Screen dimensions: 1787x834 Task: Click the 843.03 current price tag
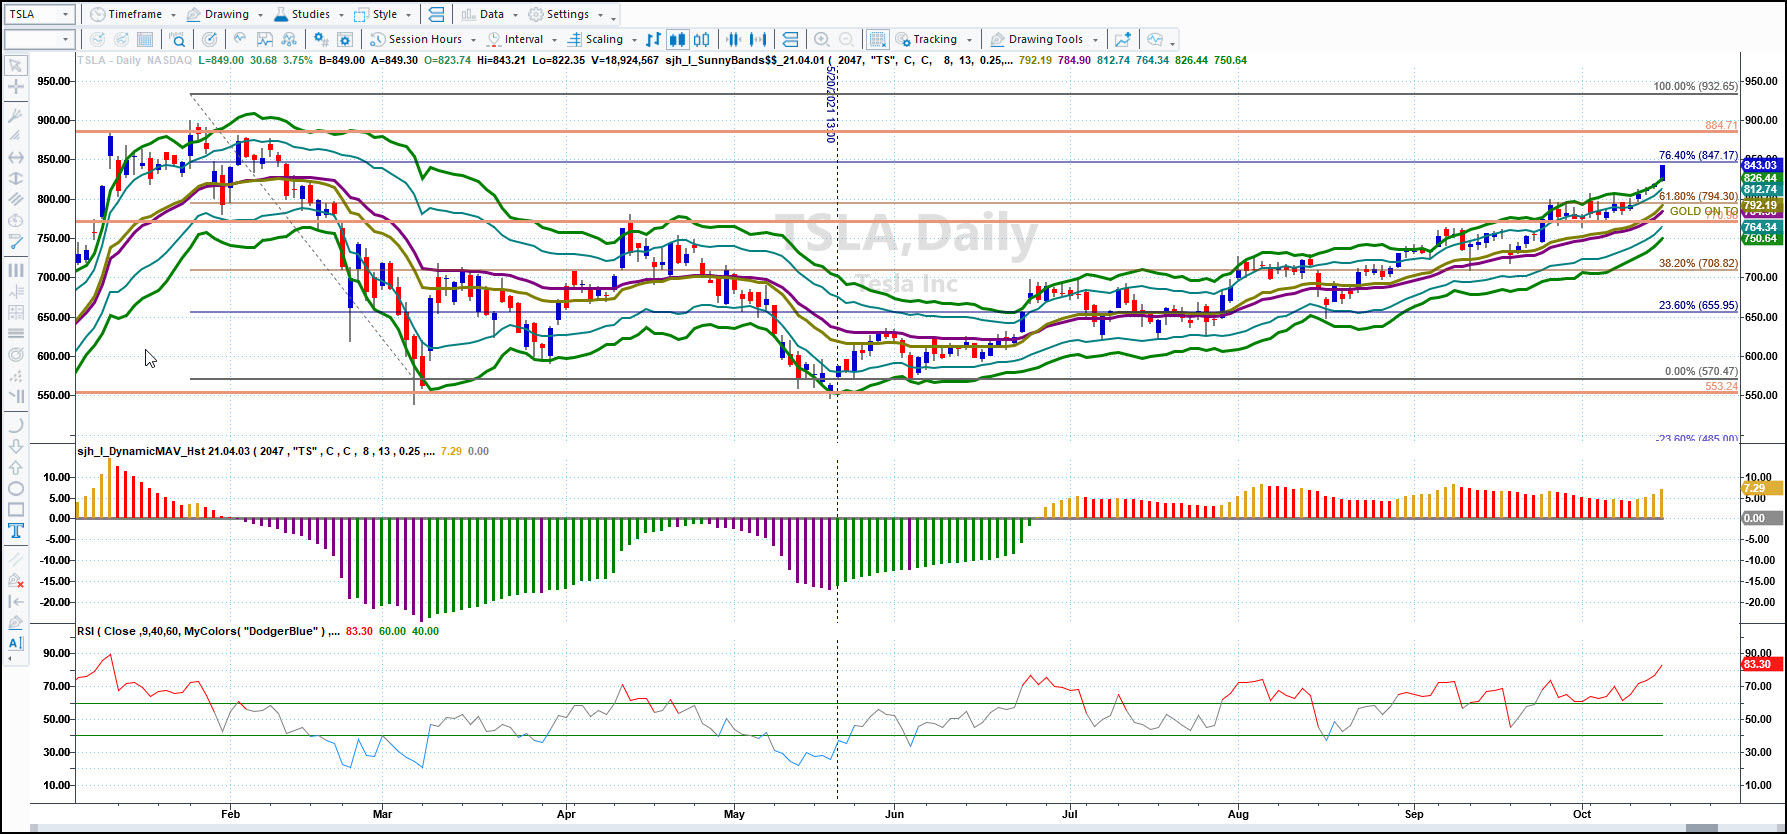[1761, 165]
